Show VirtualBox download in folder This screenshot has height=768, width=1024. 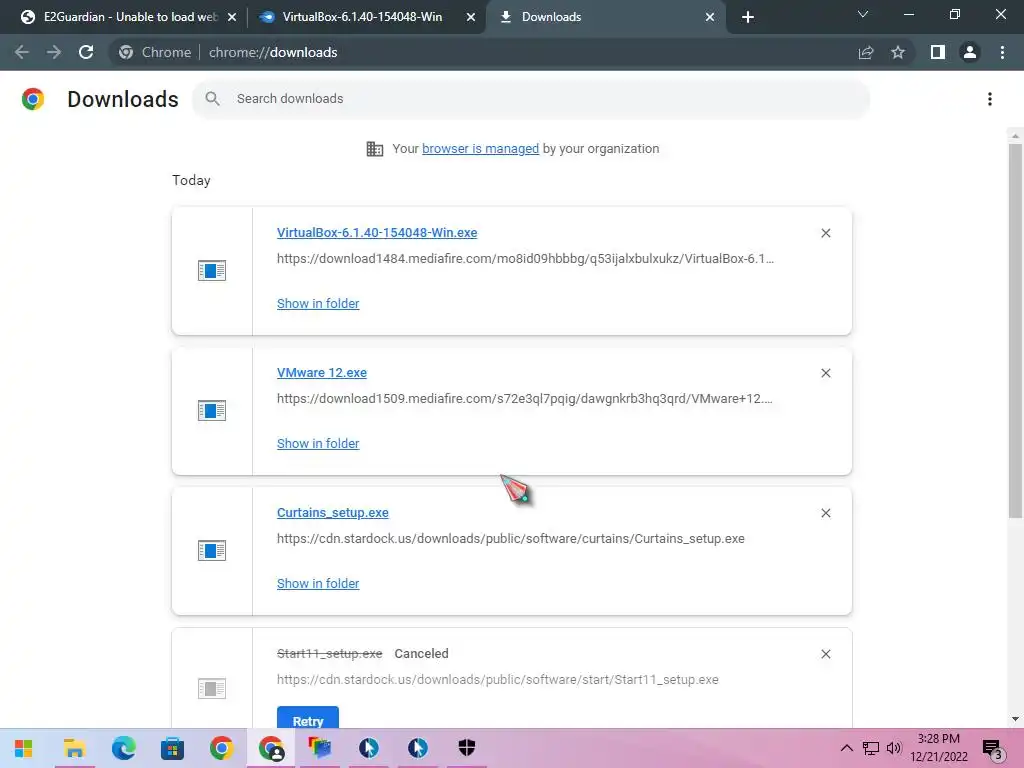click(x=318, y=304)
